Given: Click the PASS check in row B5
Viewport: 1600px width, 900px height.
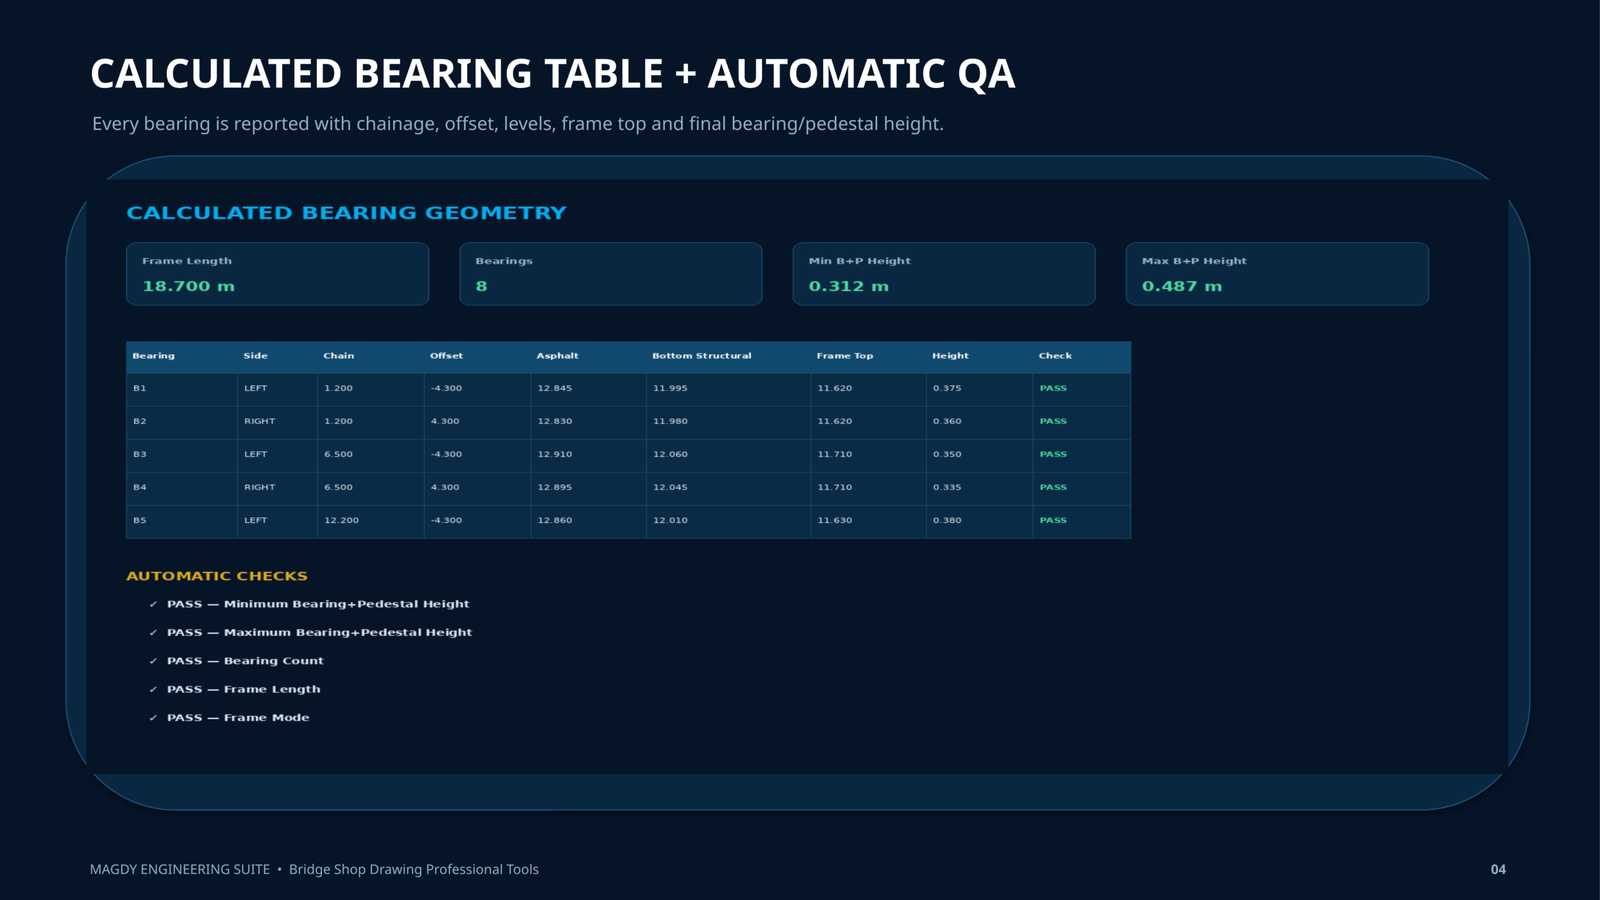Looking at the screenshot, I should pyautogui.click(x=1053, y=520).
